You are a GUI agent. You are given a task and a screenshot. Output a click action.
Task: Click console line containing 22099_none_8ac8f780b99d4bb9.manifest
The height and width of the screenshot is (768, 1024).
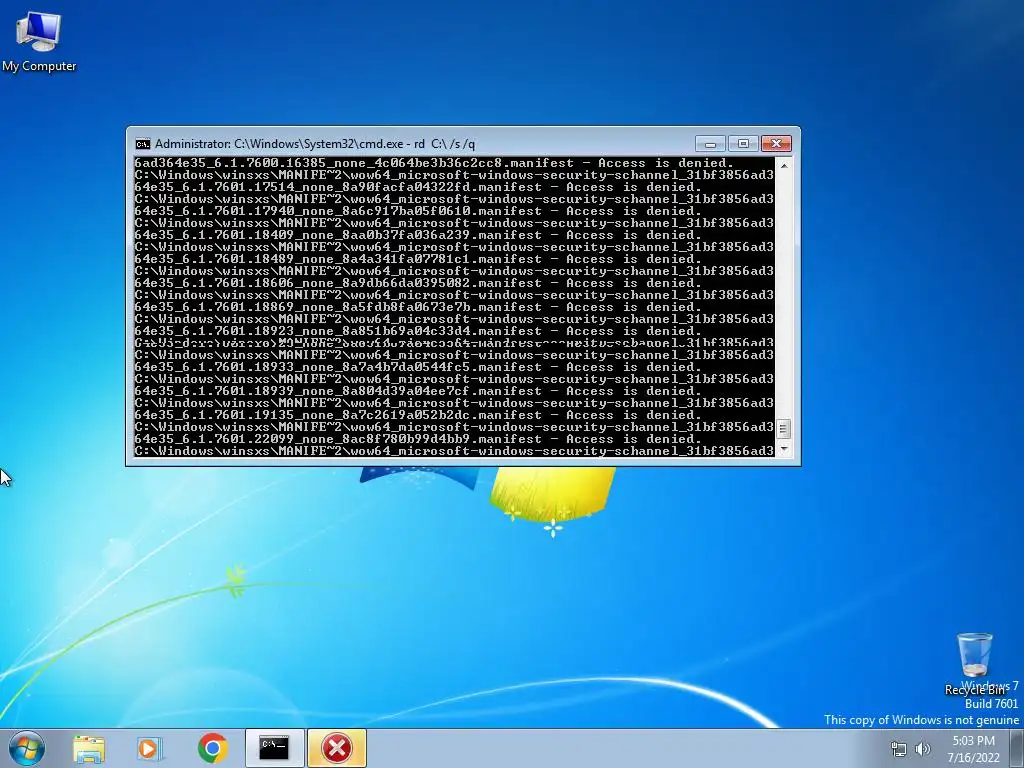[418, 440]
